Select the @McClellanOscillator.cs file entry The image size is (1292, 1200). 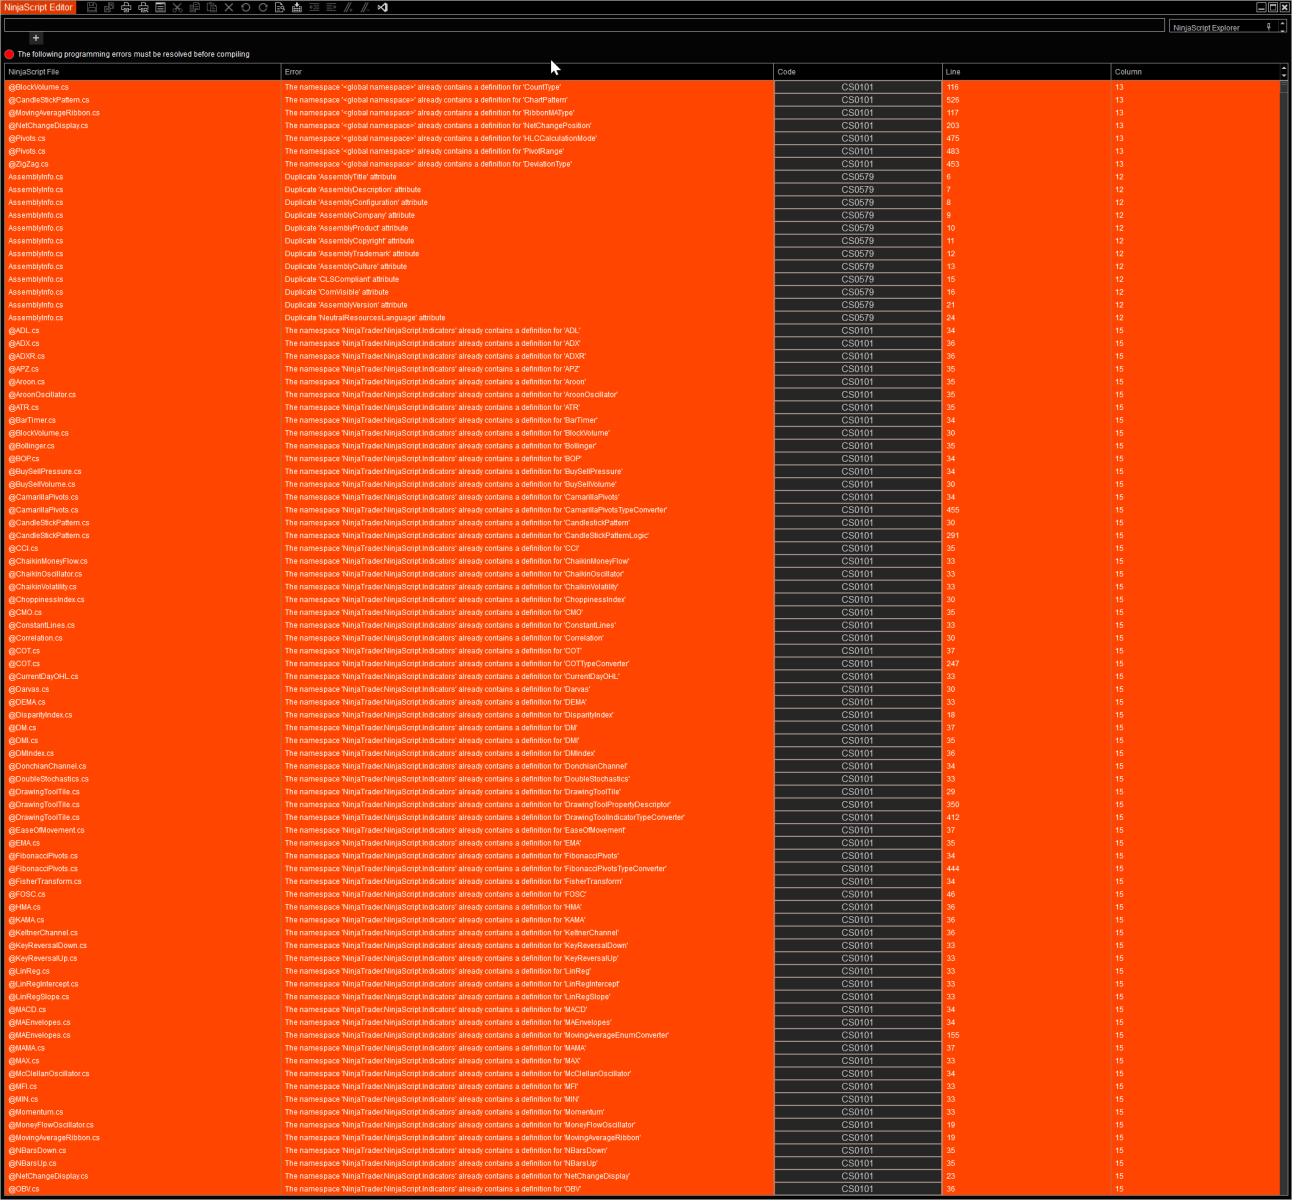[x=49, y=1074]
